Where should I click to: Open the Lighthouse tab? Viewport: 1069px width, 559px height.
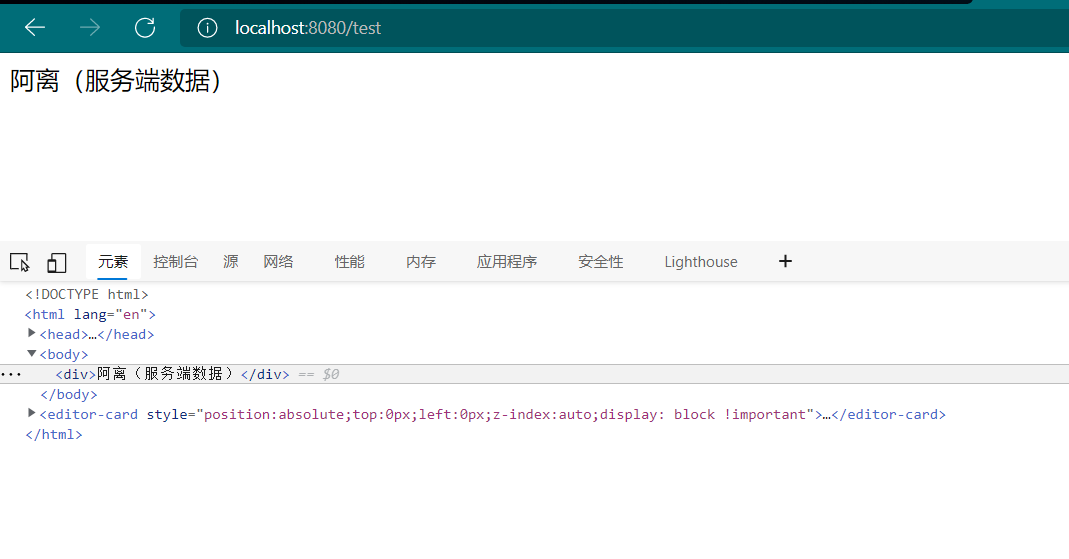701,262
